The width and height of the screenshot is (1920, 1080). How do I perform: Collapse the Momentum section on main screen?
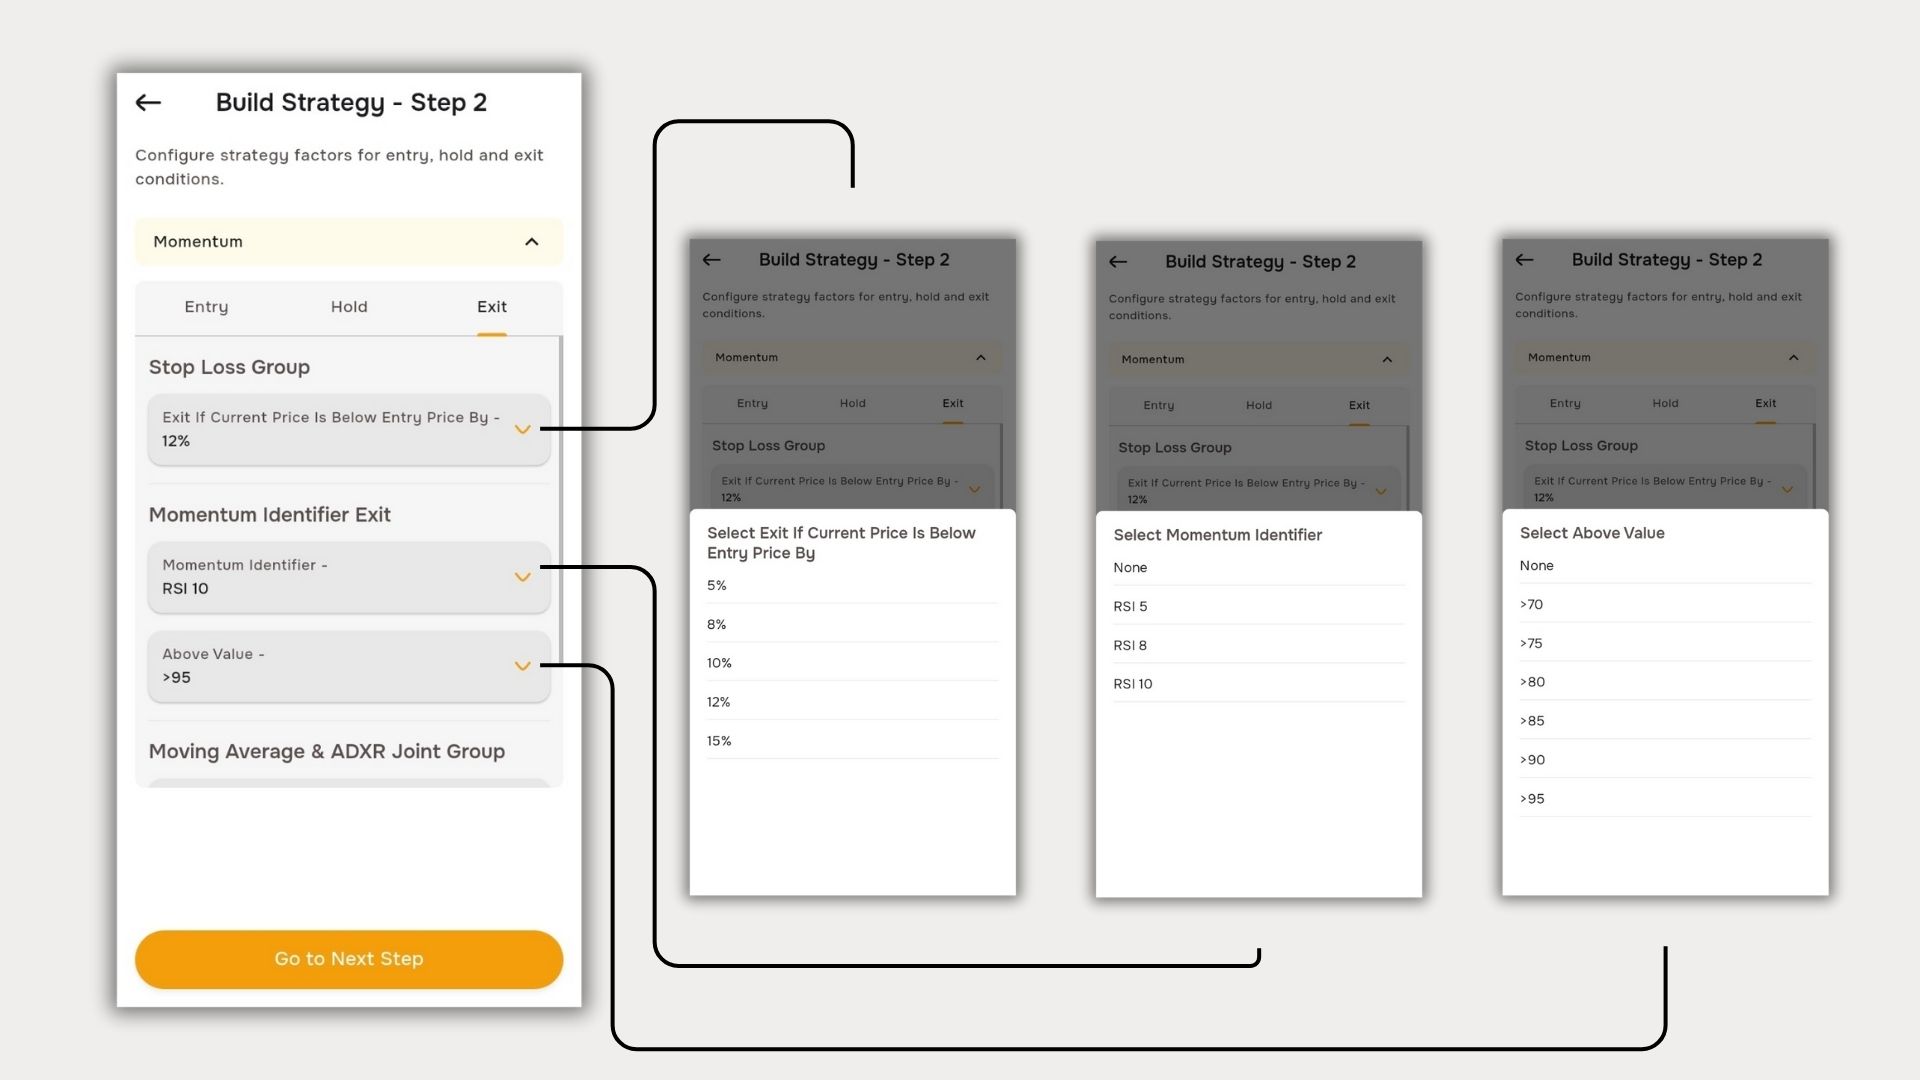[x=532, y=242]
